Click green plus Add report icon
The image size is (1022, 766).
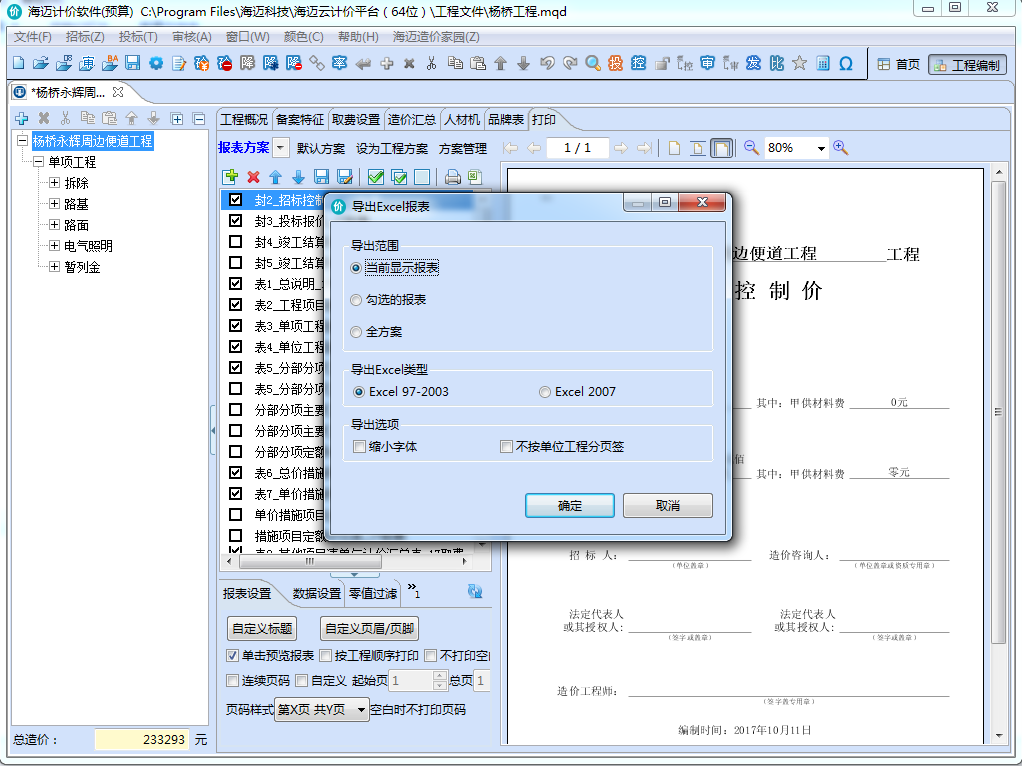230,177
